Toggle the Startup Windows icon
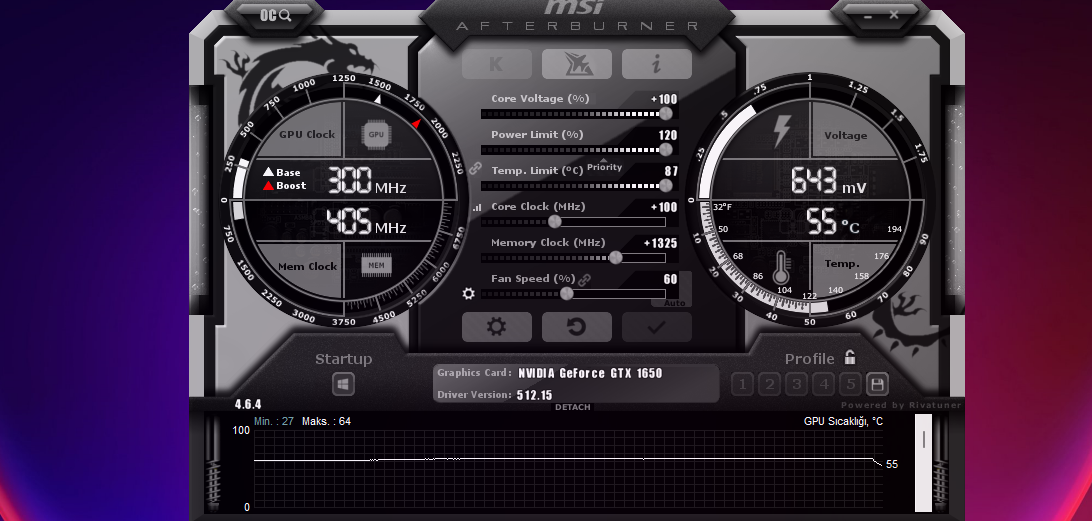The width and height of the screenshot is (1092, 521). click(x=343, y=384)
